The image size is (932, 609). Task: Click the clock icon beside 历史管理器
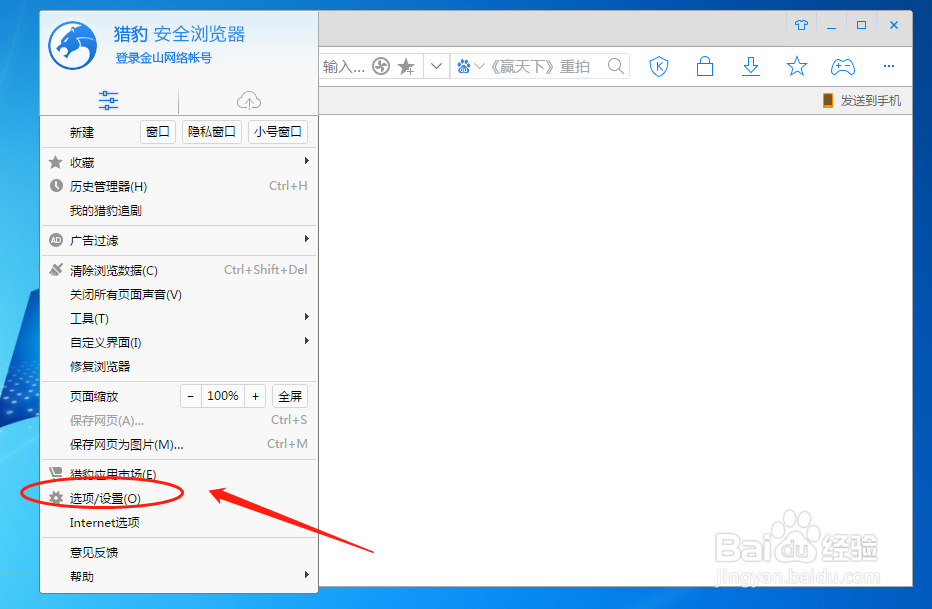click(56, 186)
